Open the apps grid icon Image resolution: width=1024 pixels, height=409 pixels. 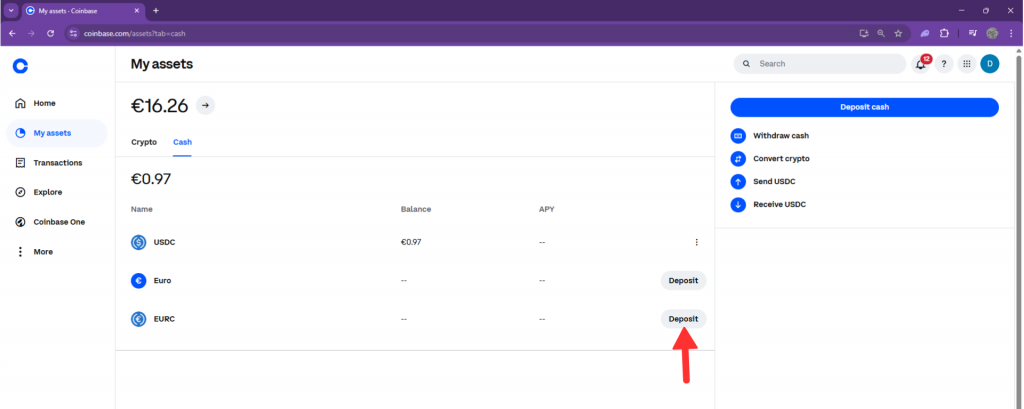click(x=967, y=64)
